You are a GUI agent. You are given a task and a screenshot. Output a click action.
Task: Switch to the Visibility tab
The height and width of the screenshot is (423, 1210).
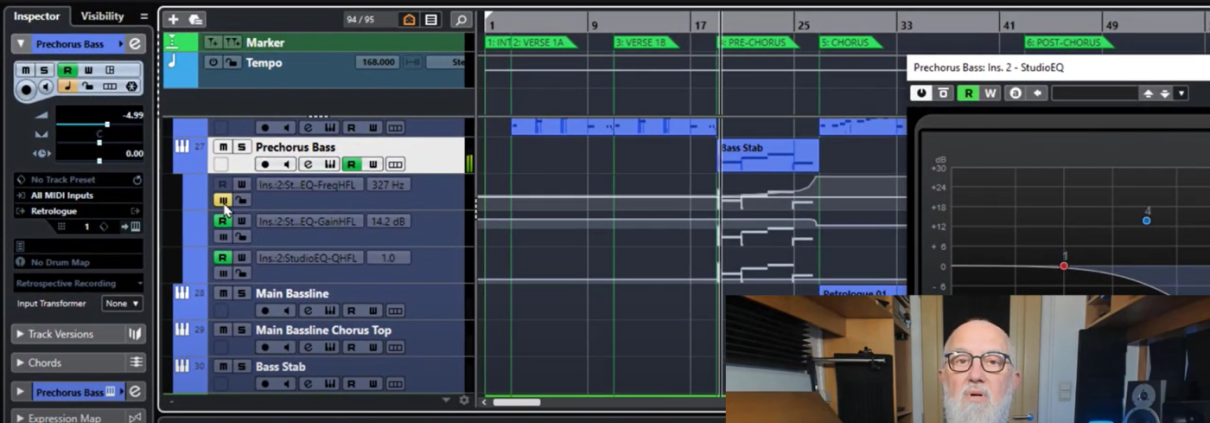(x=102, y=16)
